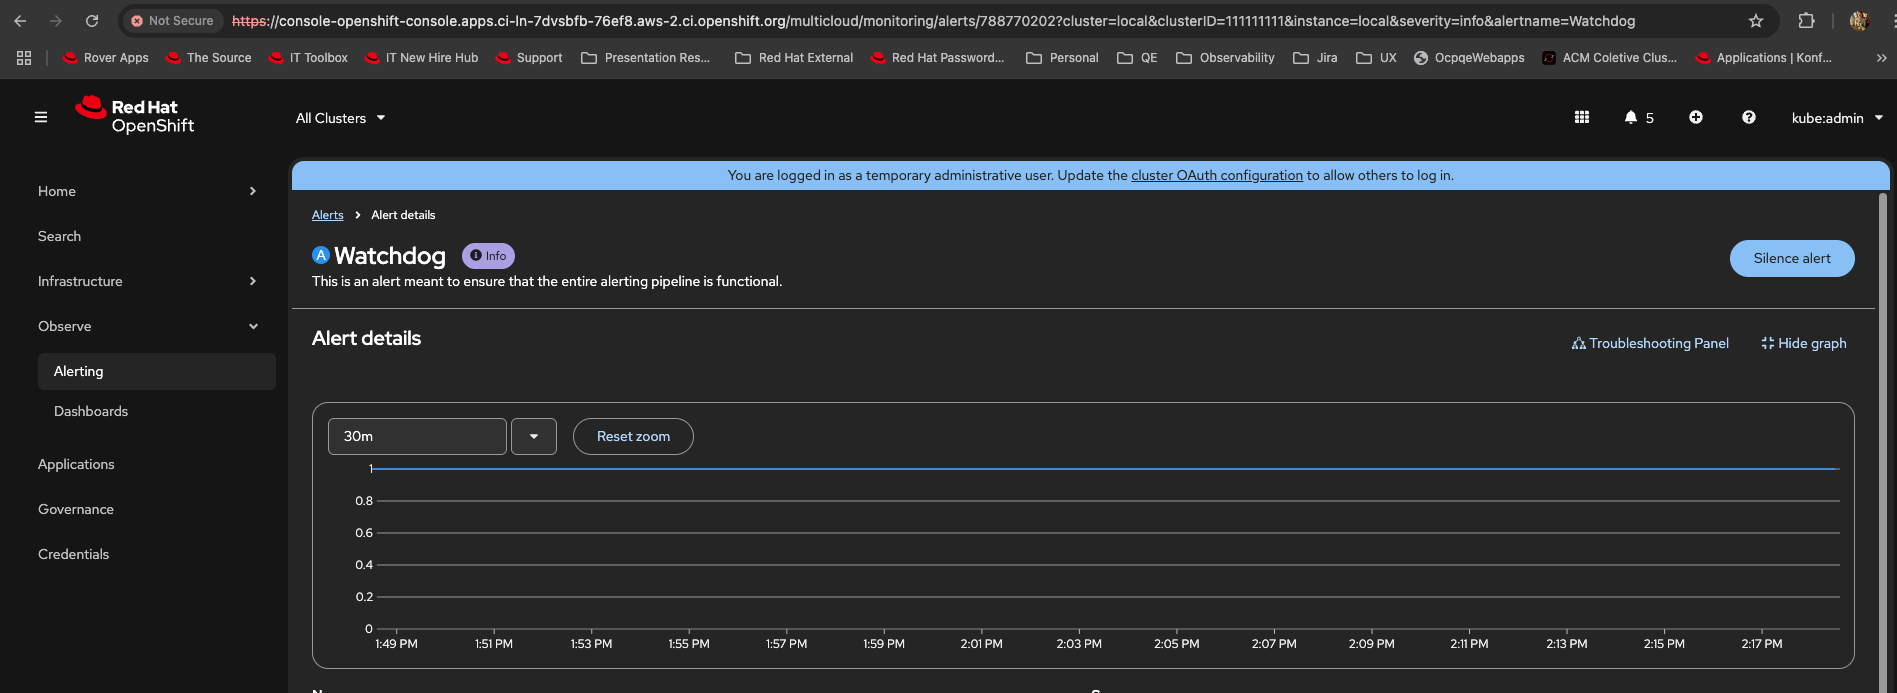The height and width of the screenshot is (693, 1897).
Task: Expand the All Clusters dropdown
Action: [340, 118]
